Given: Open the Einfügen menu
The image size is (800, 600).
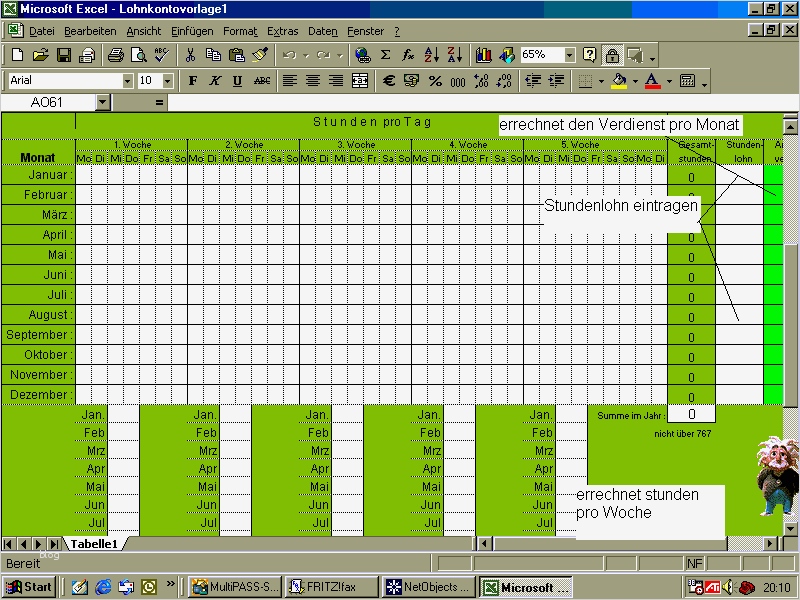Looking at the screenshot, I should click(192, 32).
